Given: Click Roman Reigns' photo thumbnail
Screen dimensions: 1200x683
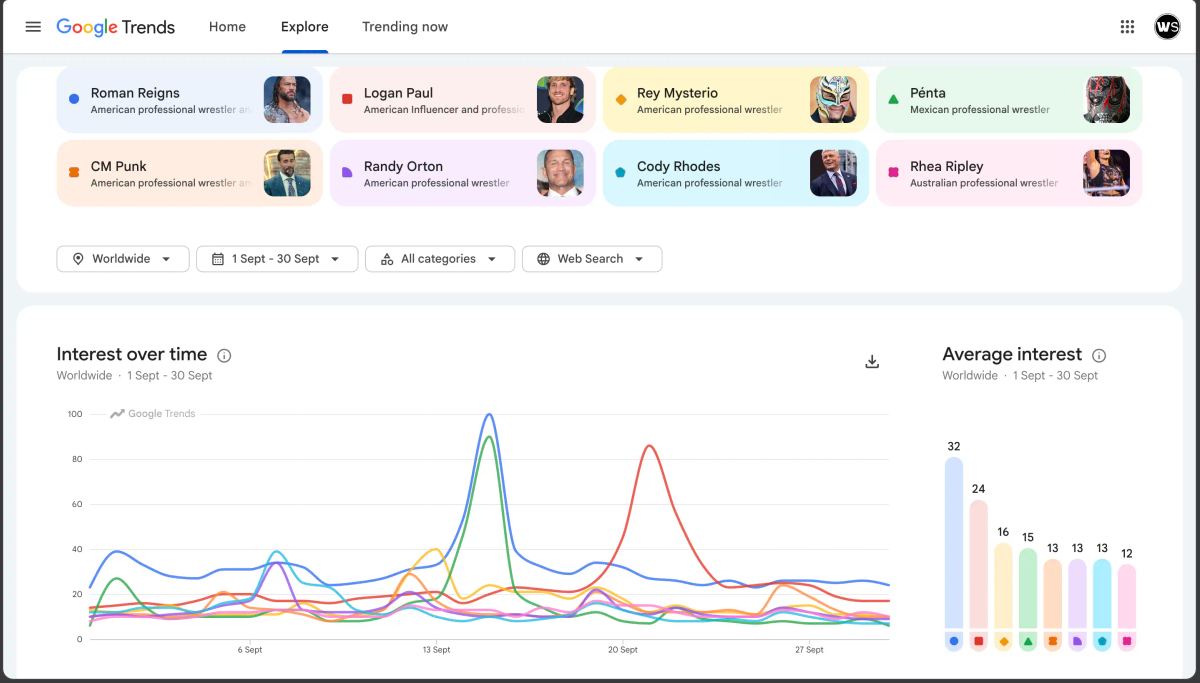Looking at the screenshot, I should 287,100.
